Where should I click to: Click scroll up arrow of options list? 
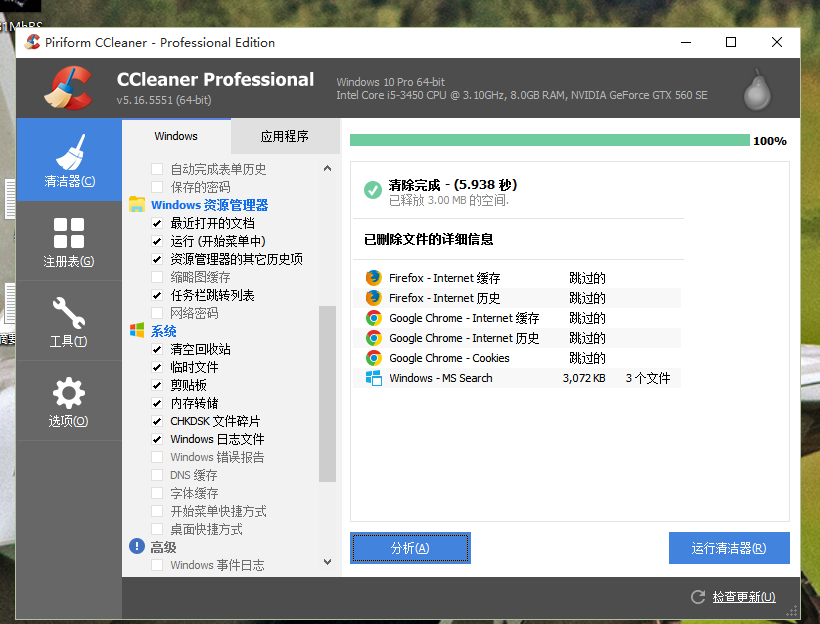point(327,168)
